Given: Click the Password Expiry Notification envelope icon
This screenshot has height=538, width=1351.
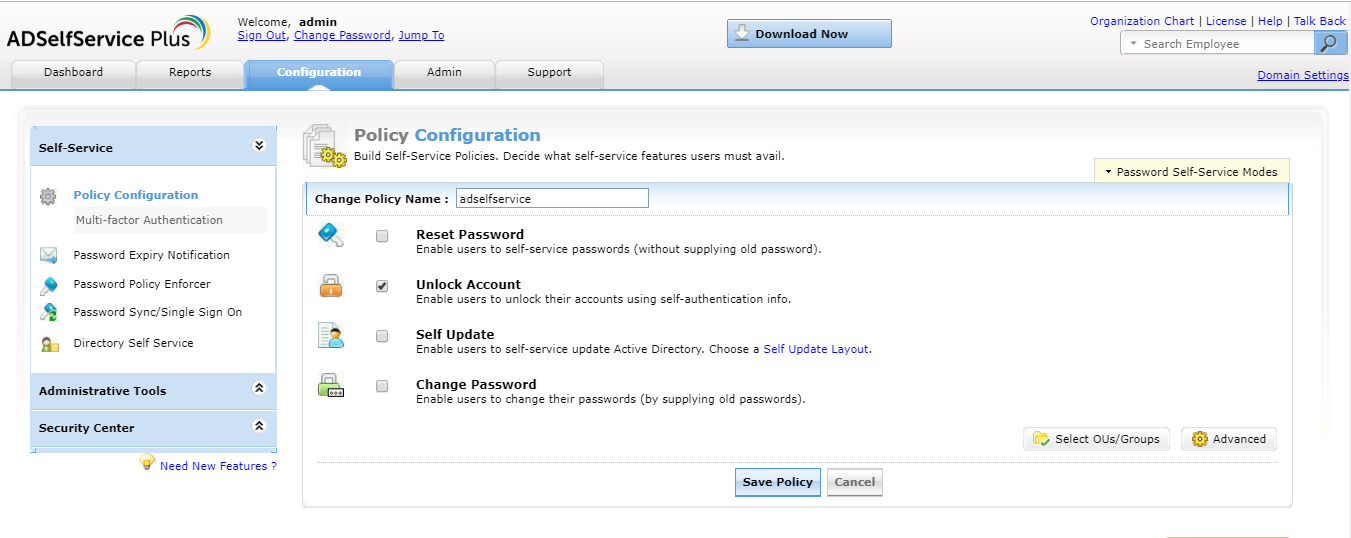Looking at the screenshot, I should (x=49, y=255).
